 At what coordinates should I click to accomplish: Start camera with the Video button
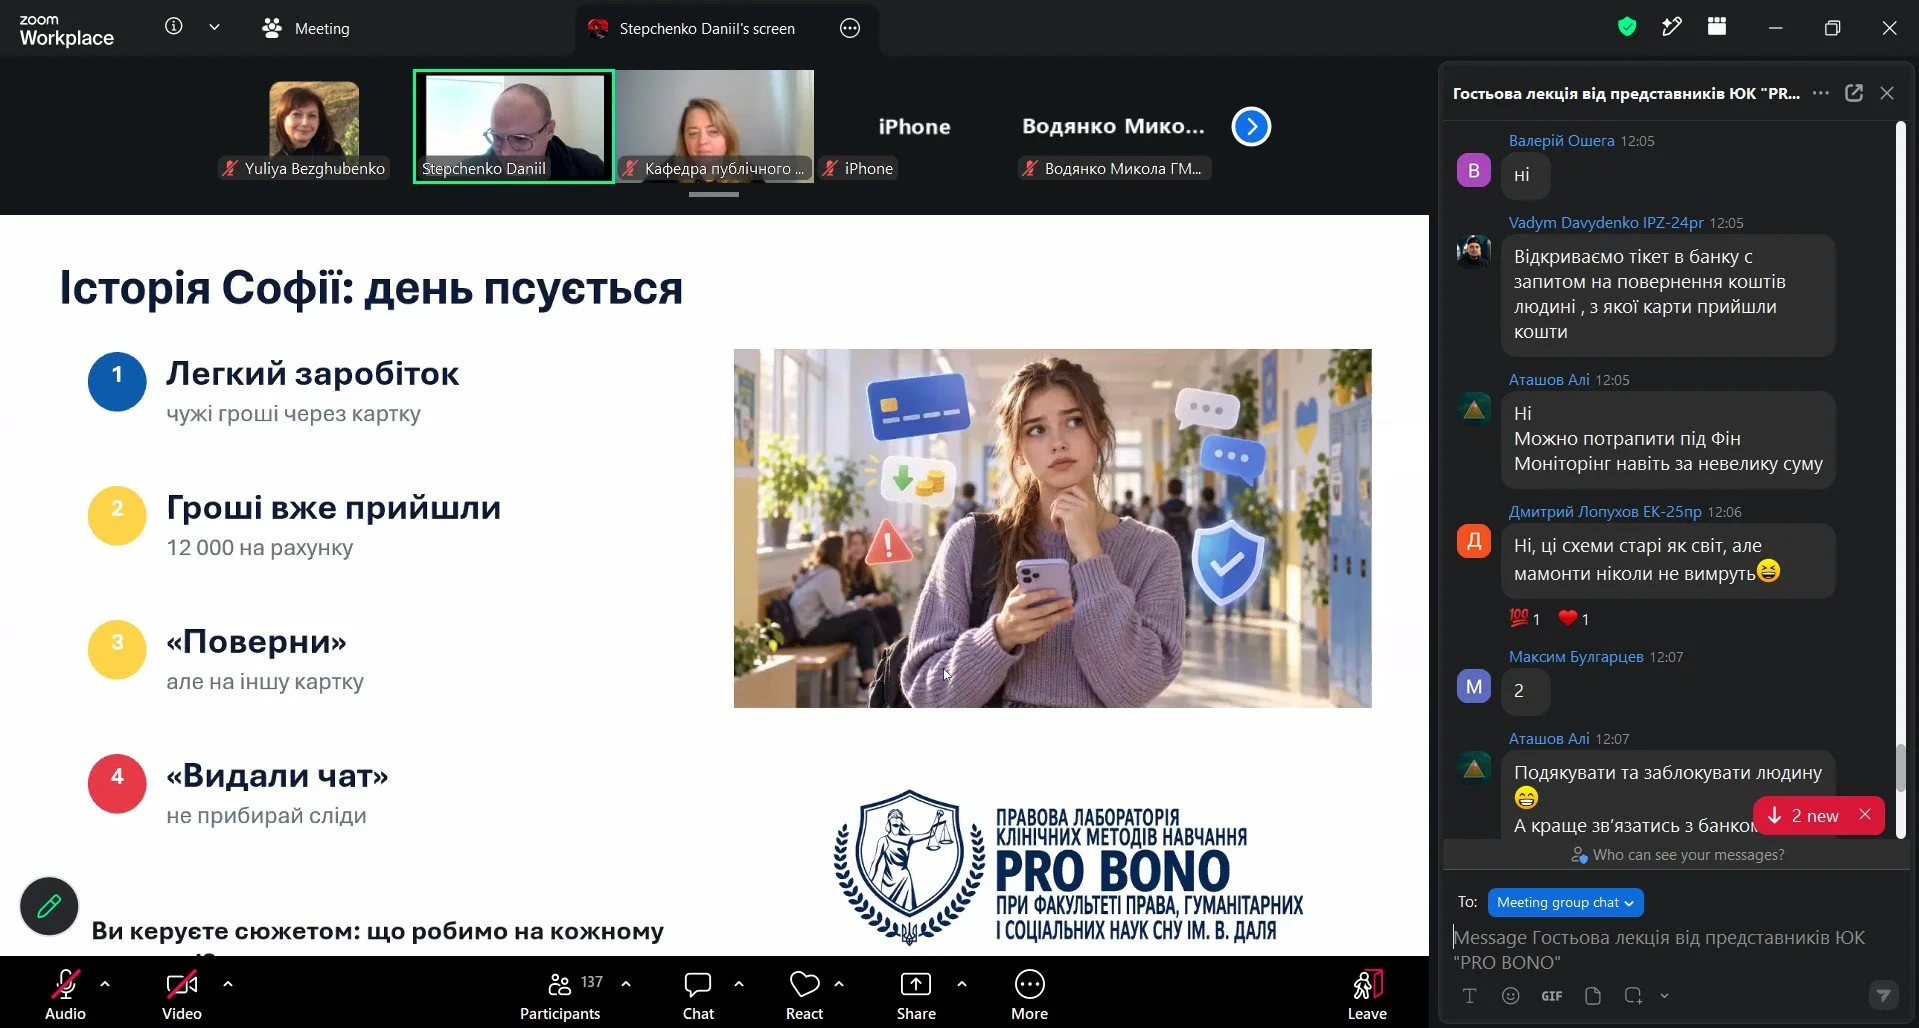(x=182, y=994)
